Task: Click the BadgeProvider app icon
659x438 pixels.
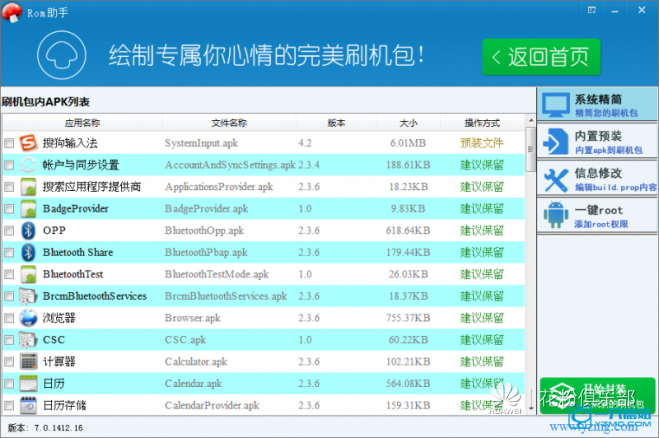Action: pos(29,208)
